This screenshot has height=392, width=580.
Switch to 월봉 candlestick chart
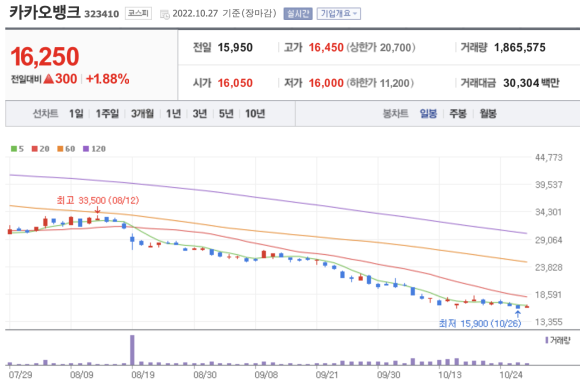tap(488, 114)
